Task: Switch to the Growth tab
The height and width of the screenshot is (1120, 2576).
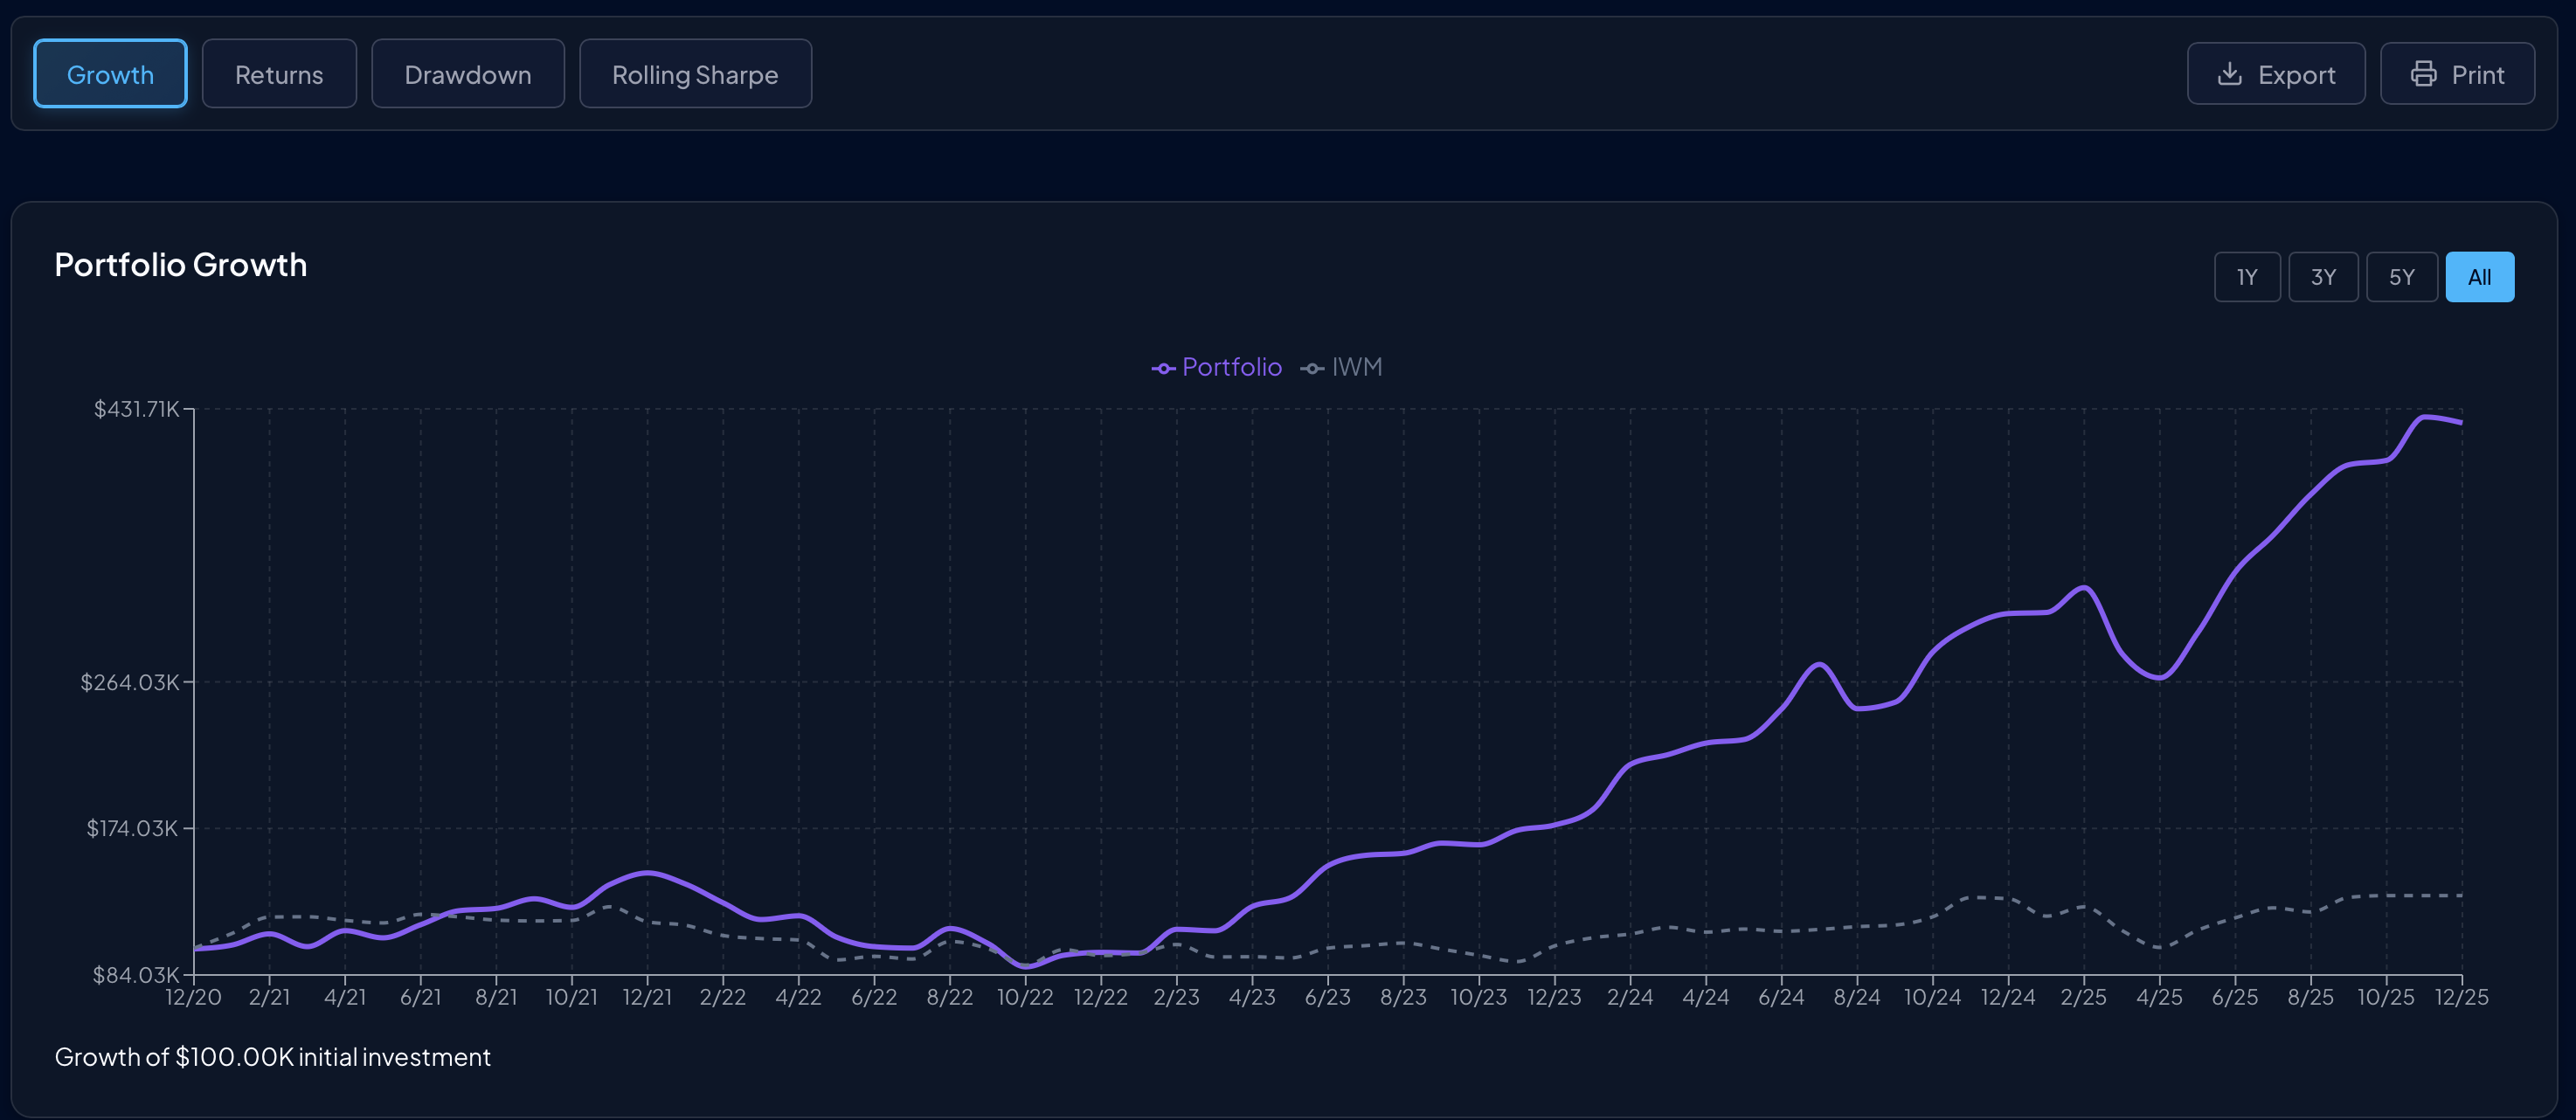Action: [110, 74]
